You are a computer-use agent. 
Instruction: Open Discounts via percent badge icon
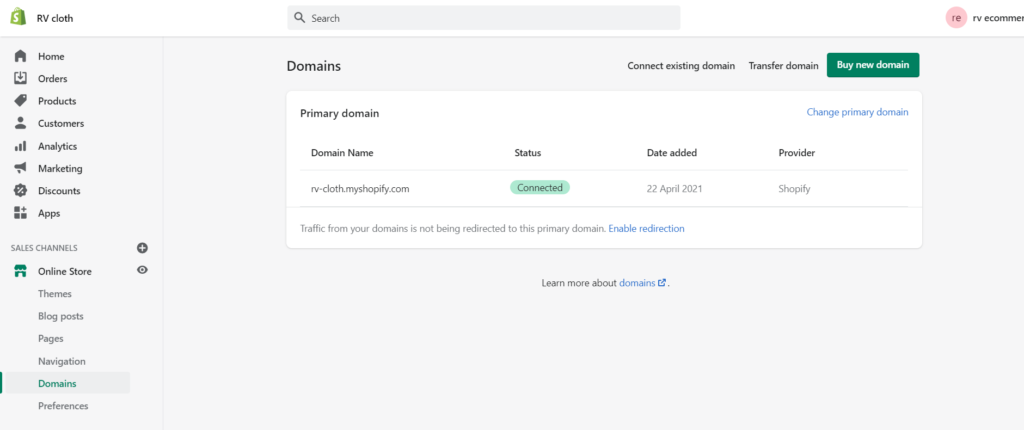[x=20, y=190]
